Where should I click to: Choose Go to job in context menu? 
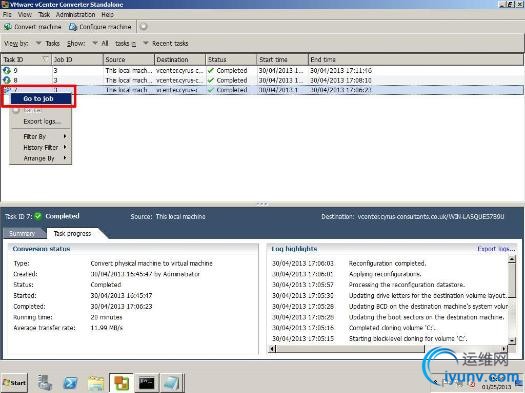[41, 98]
